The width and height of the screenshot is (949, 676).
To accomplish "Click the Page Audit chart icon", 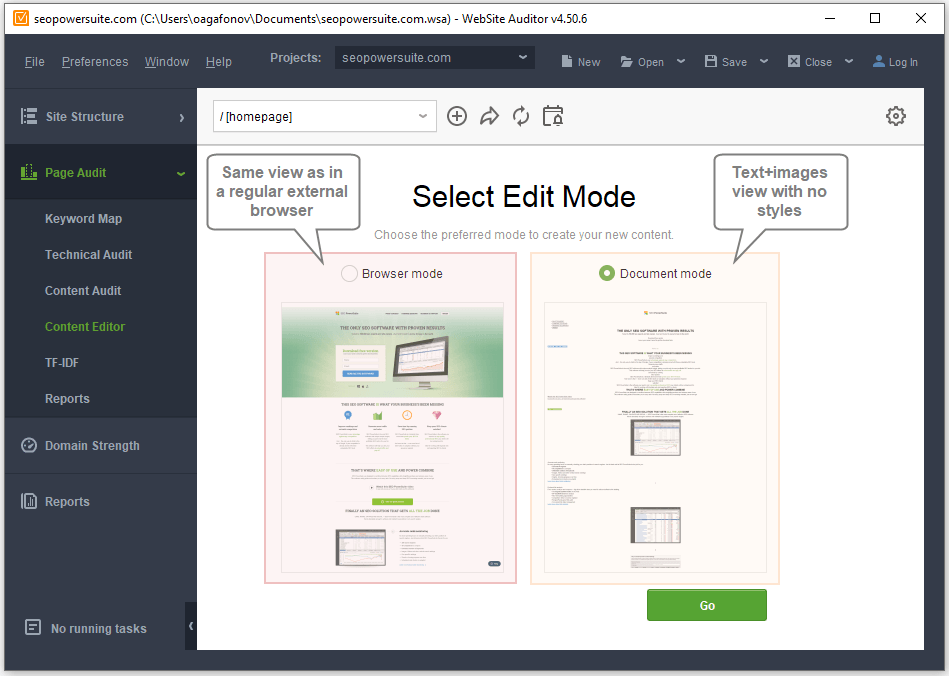I will pos(28,172).
